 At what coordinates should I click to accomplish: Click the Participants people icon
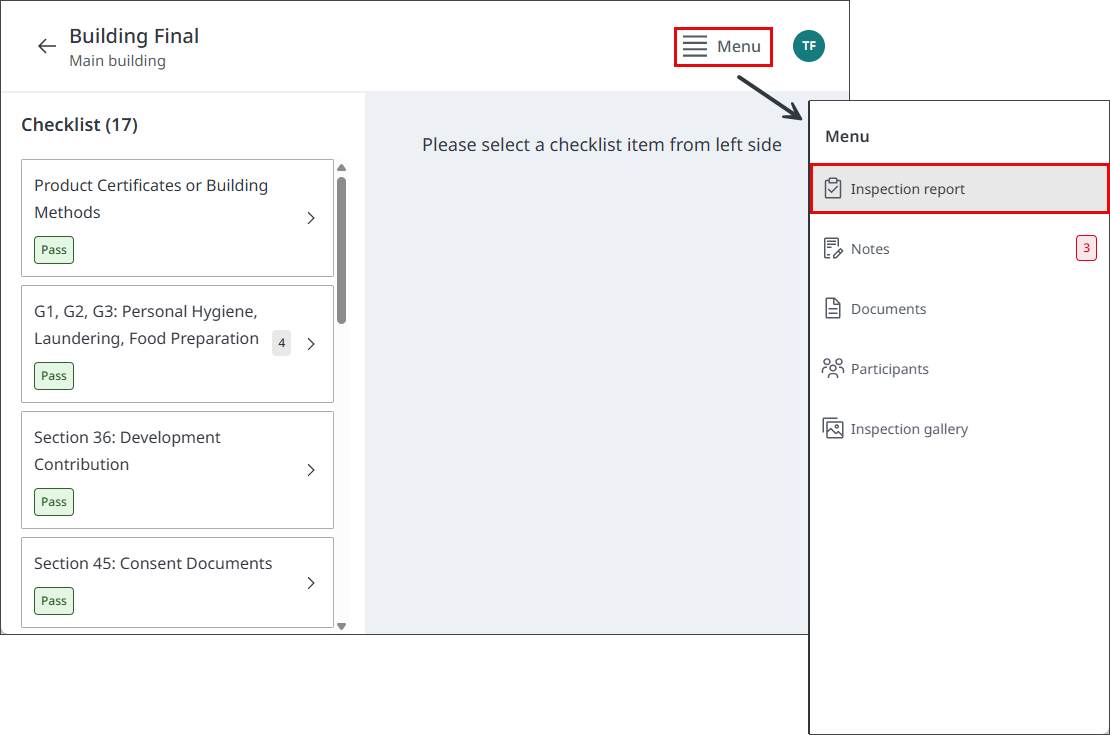[x=833, y=368]
